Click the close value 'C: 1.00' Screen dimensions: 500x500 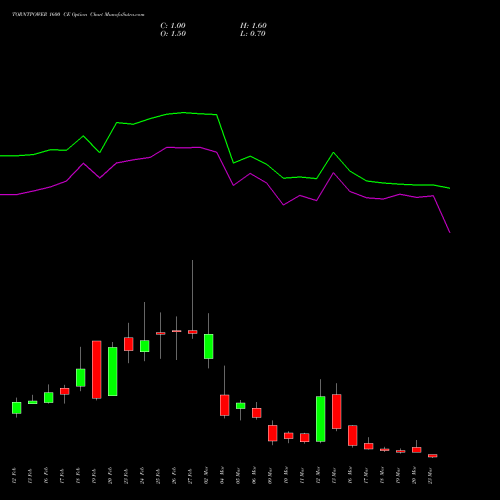coord(173,26)
